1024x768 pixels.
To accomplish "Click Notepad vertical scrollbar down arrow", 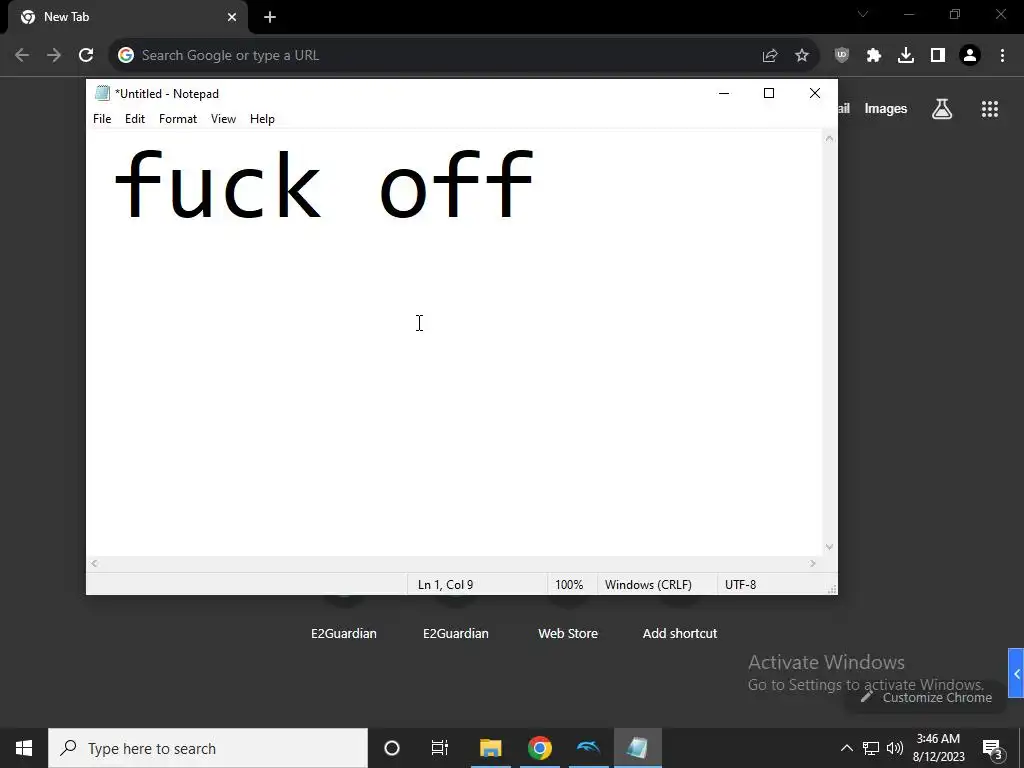I will pos(829,547).
